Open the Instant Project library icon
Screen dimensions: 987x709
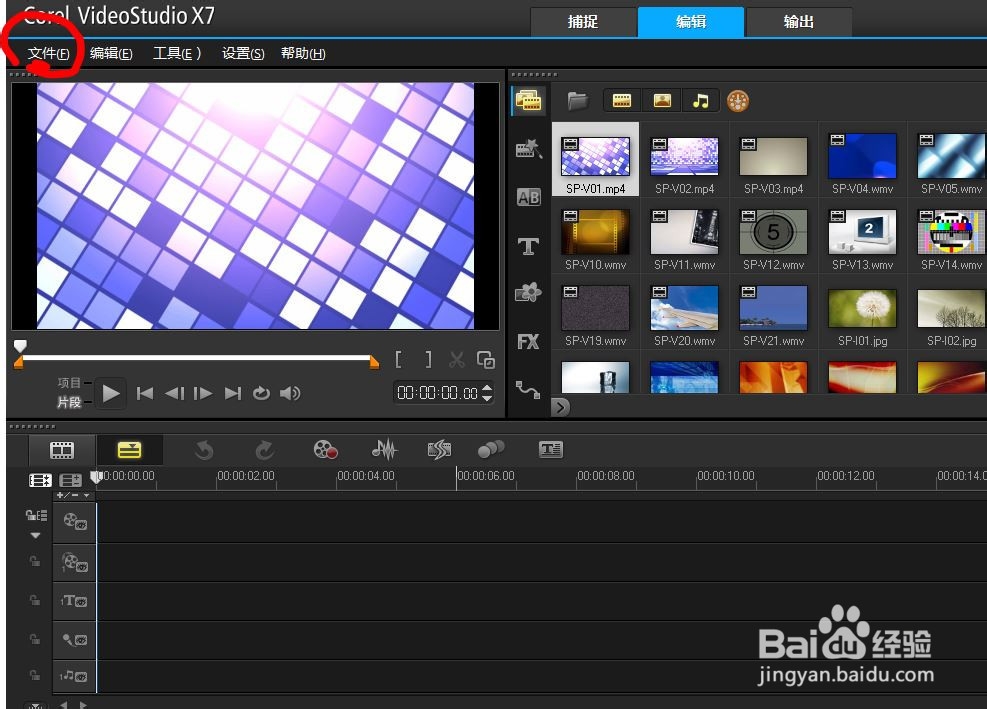click(528, 149)
